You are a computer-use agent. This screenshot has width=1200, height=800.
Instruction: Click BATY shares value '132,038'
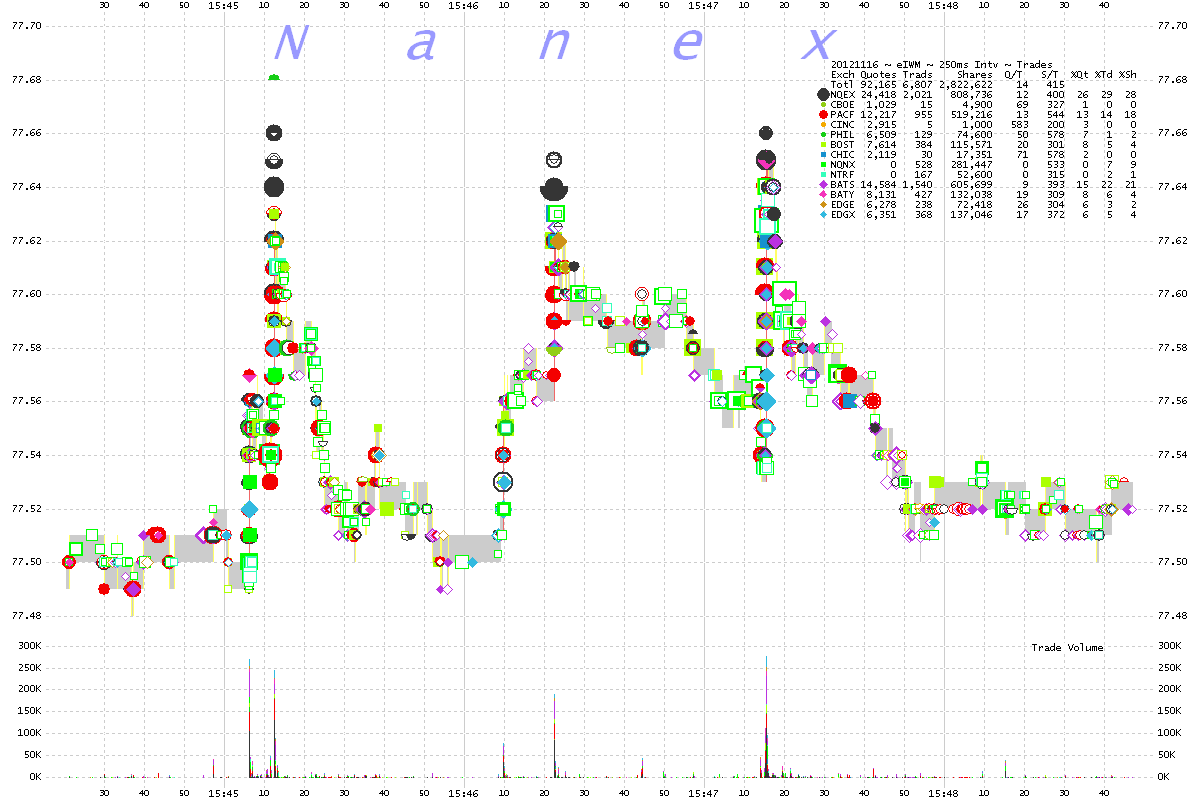coord(971,194)
